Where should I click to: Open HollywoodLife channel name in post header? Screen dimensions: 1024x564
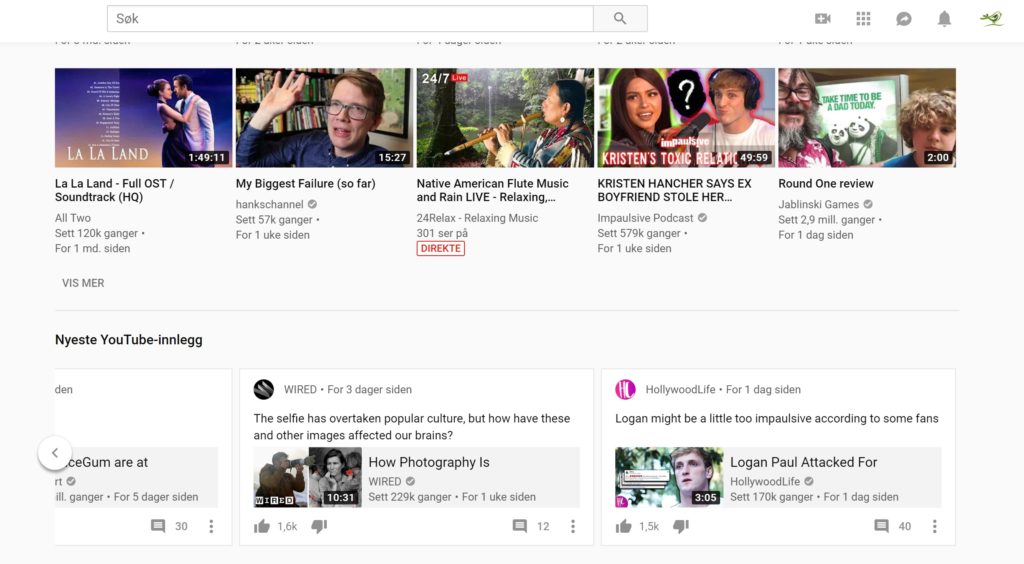[x=680, y=390]
